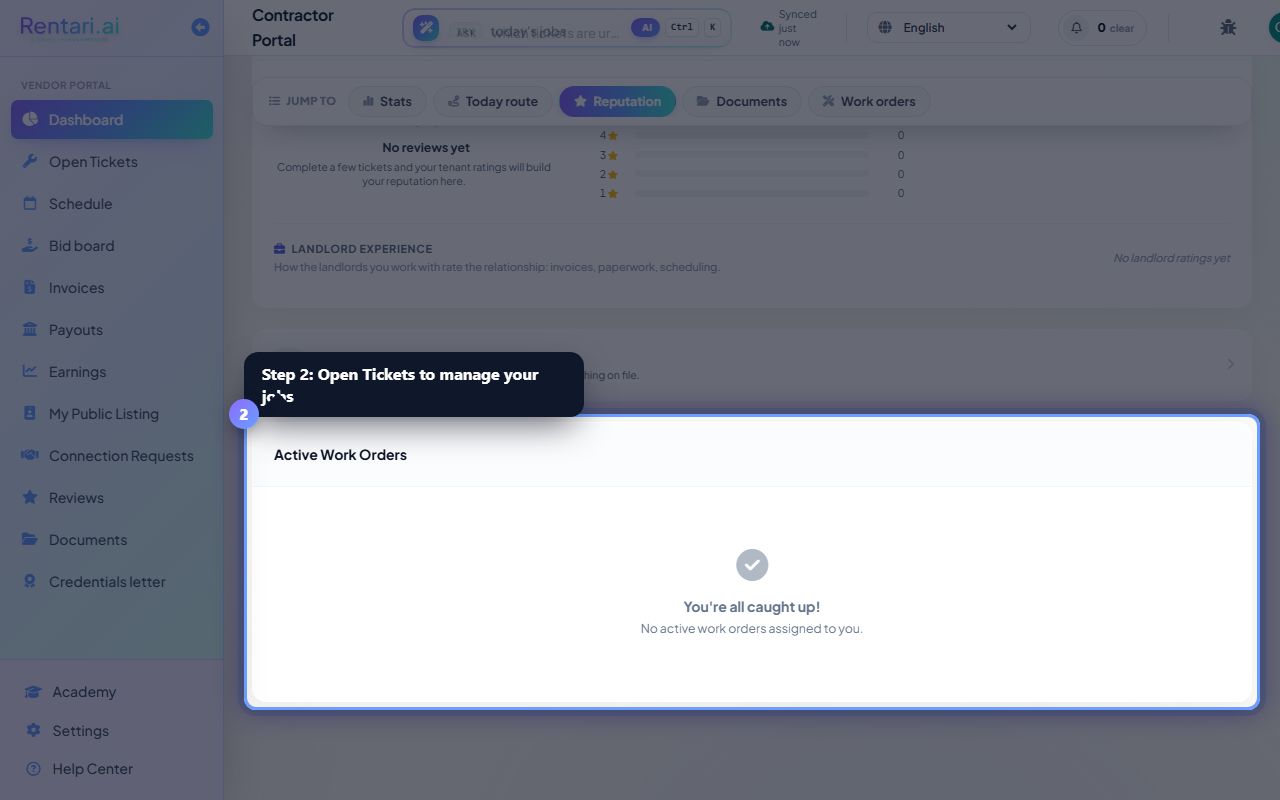Jump to Today route section
The width and height of the screenshot is (1280, 800).
[x=492, y=101]
